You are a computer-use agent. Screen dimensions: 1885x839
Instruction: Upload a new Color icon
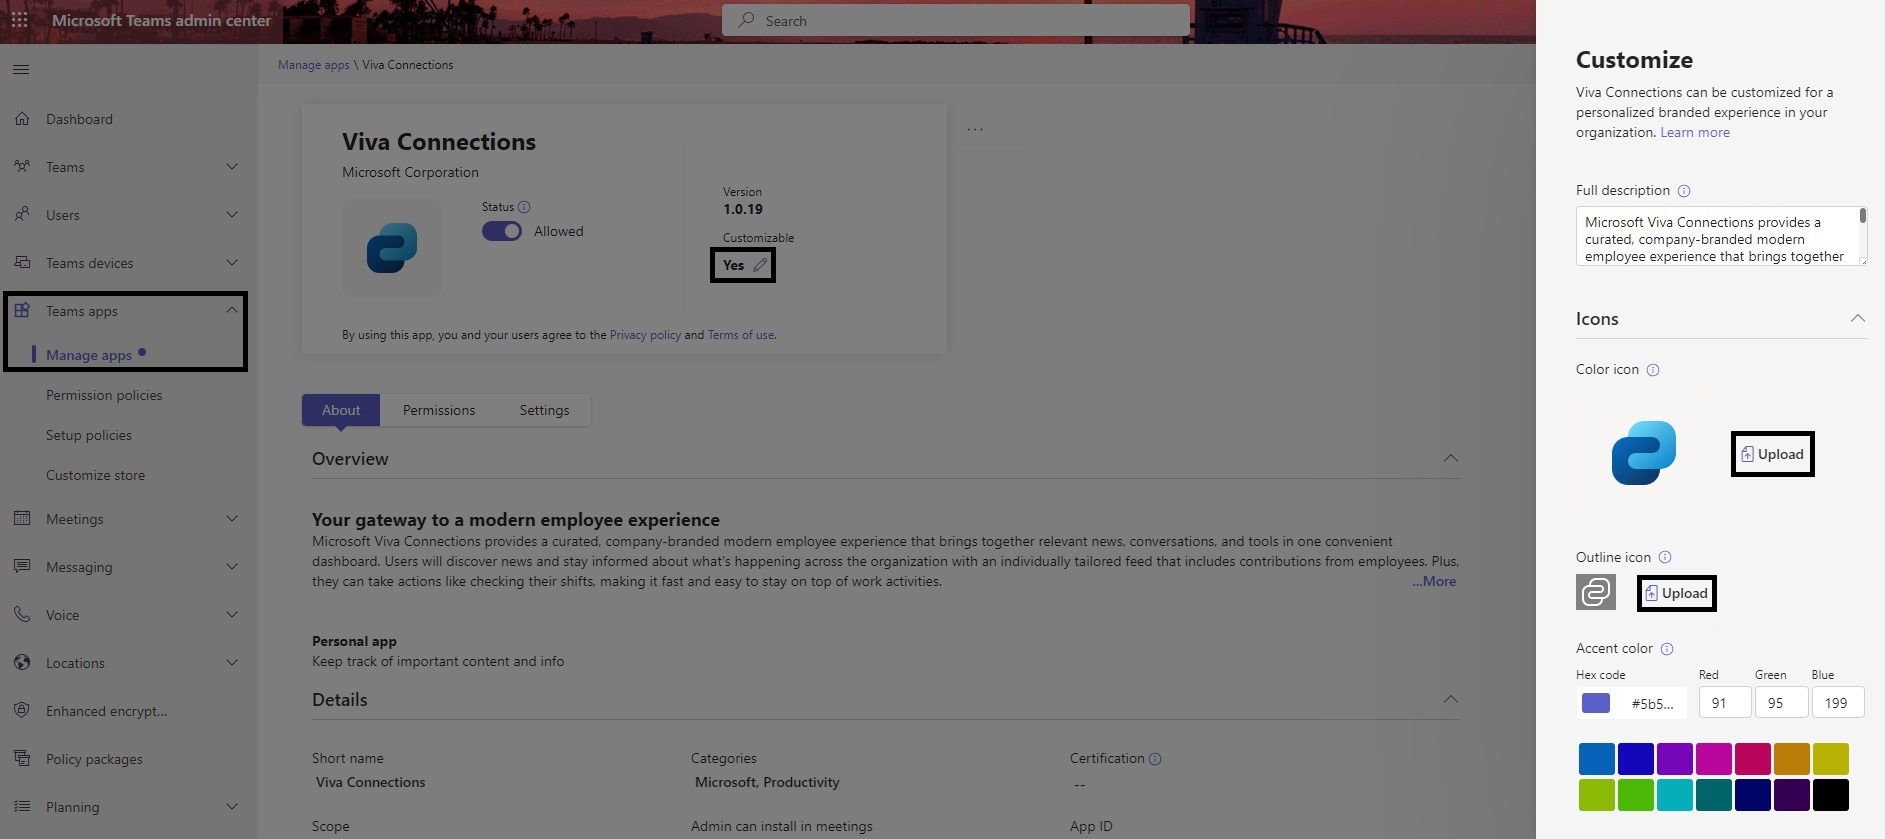(1772, 454)
